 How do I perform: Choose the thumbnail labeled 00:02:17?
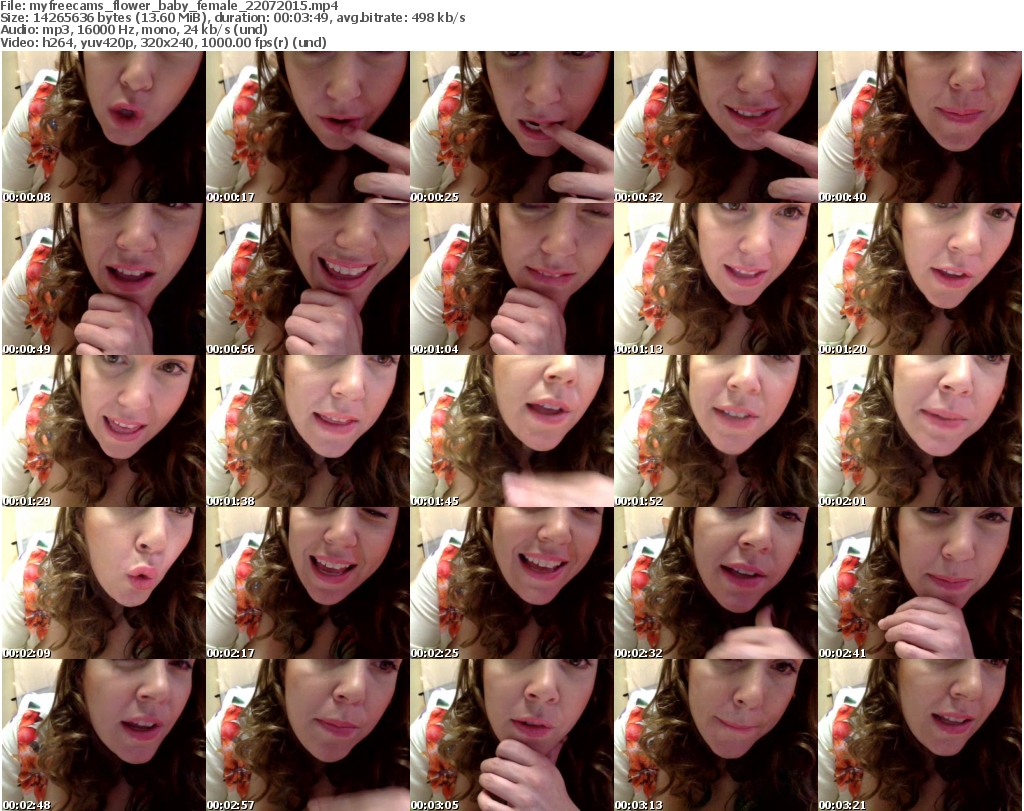click(308, 583)
